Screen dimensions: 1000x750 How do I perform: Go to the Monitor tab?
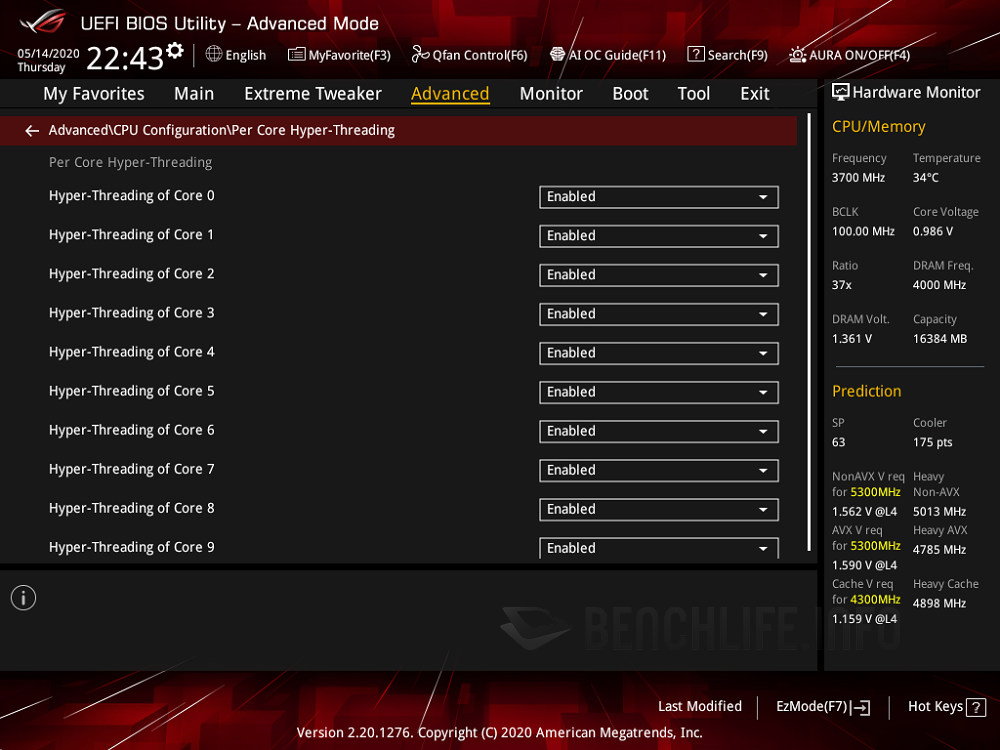551,93
